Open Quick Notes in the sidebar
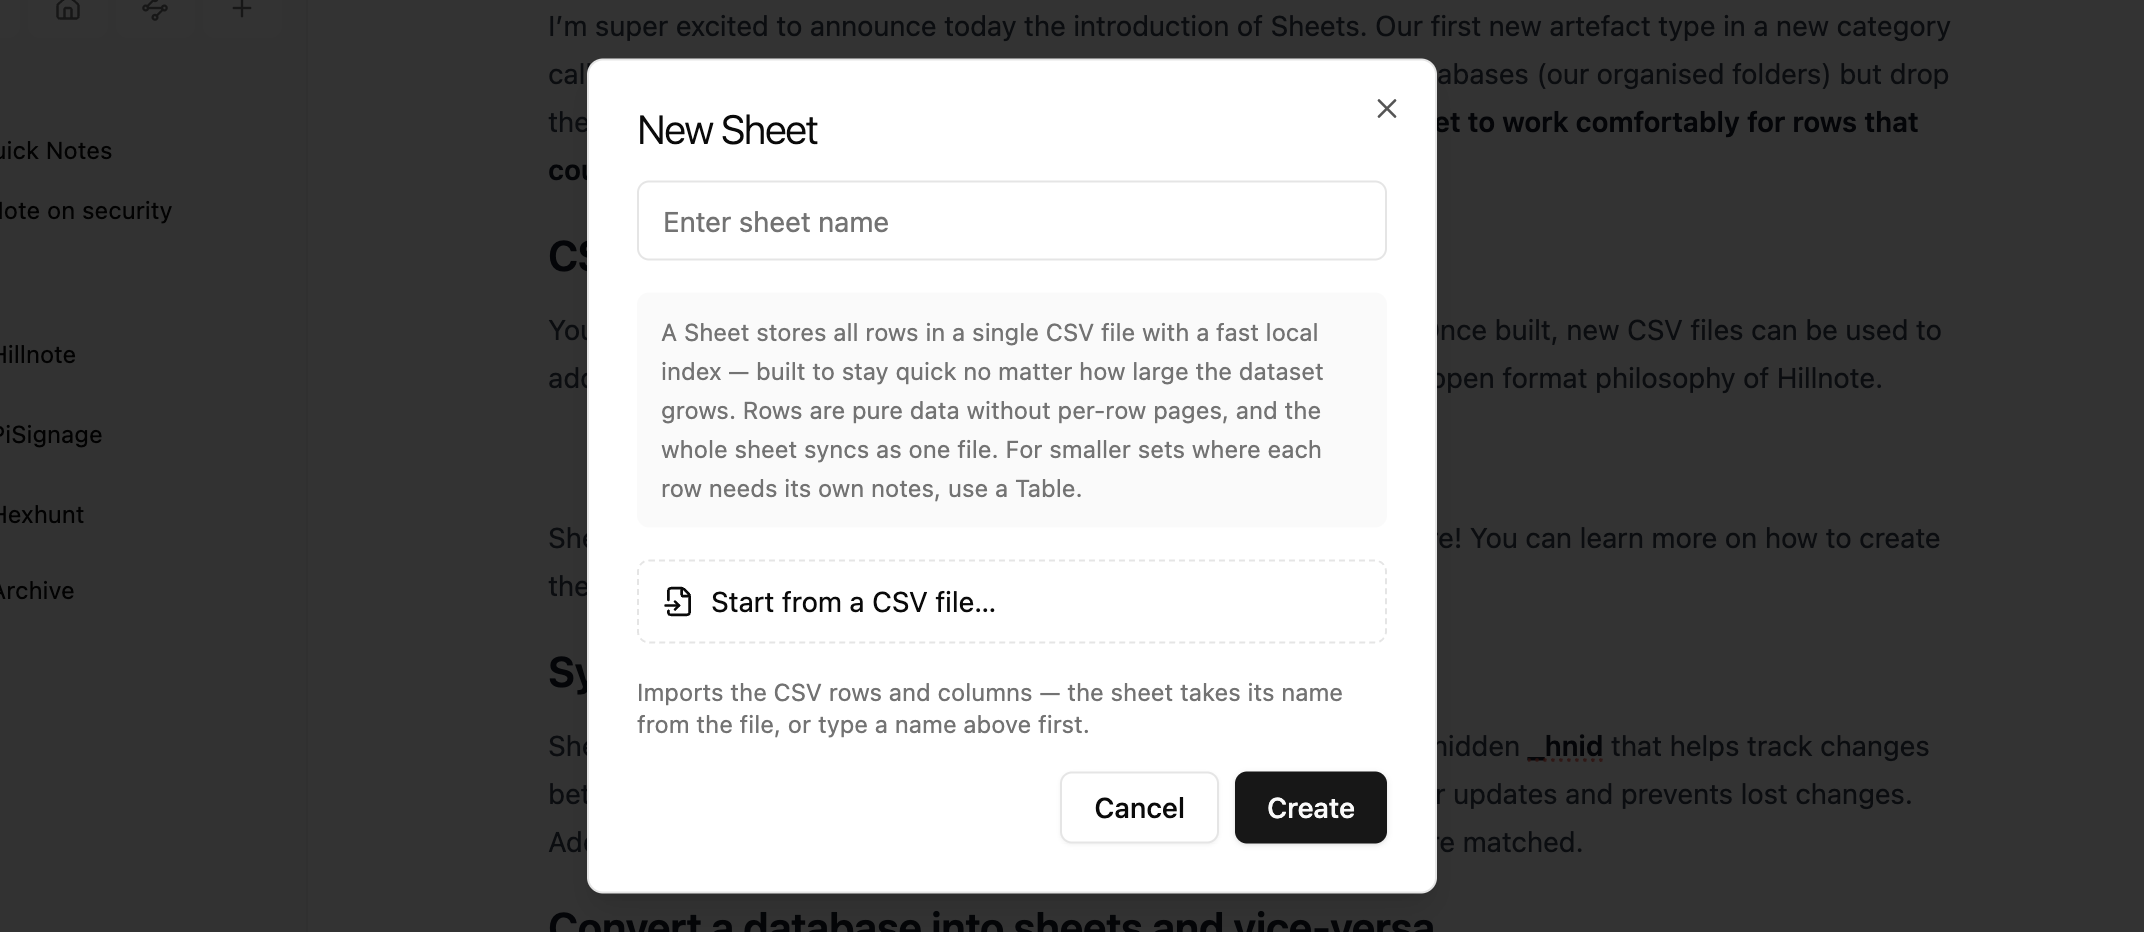Image resolution: width=2144 pixels, height=932 pixels. pyautogui.click(x=56, y=151)
